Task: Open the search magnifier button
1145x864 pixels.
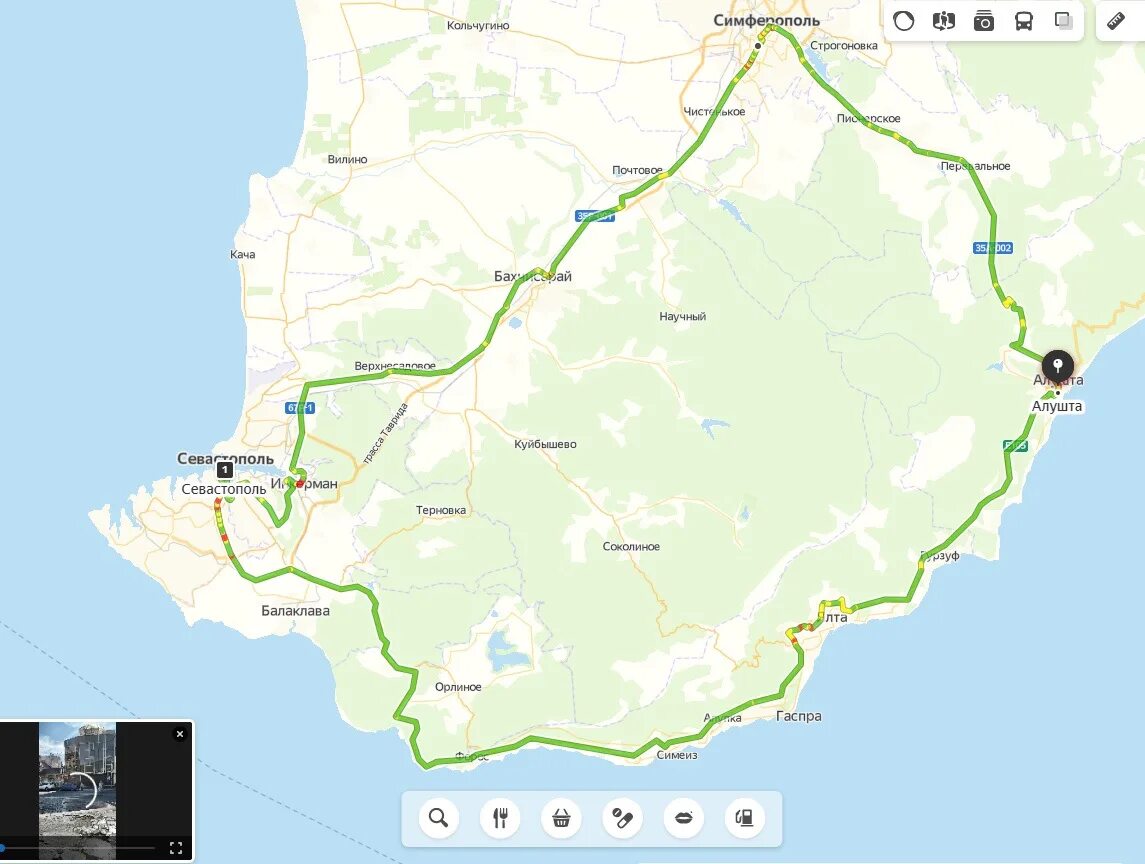Action: [x=438, y=818]
